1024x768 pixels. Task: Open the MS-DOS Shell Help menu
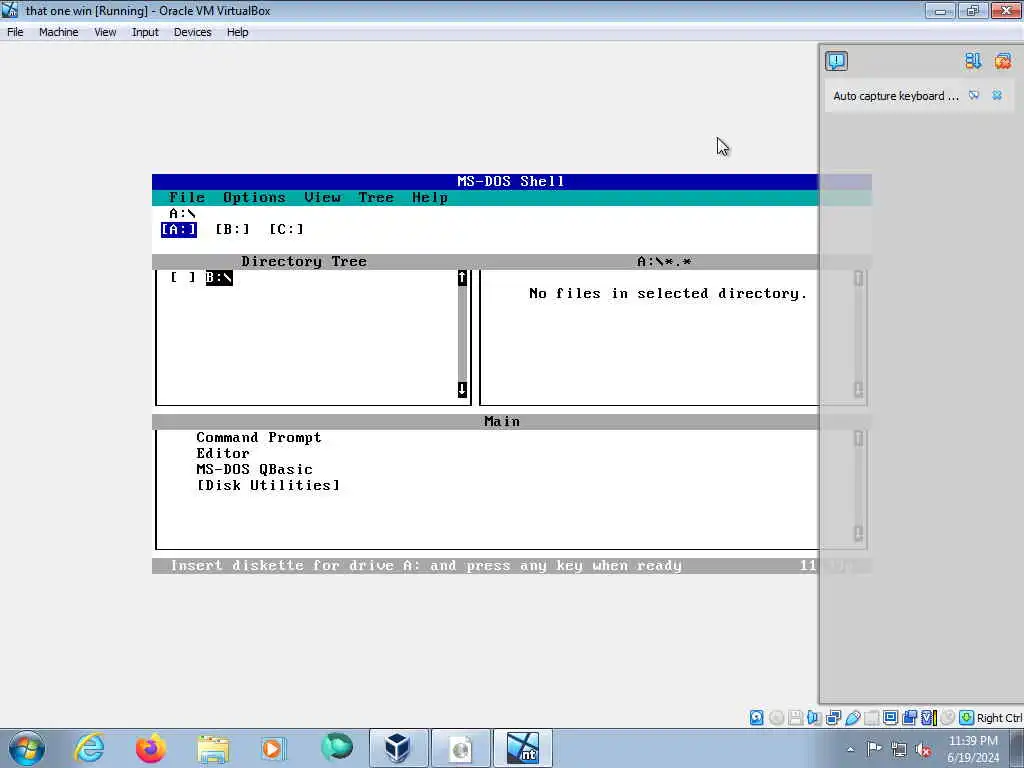(430, 197)
